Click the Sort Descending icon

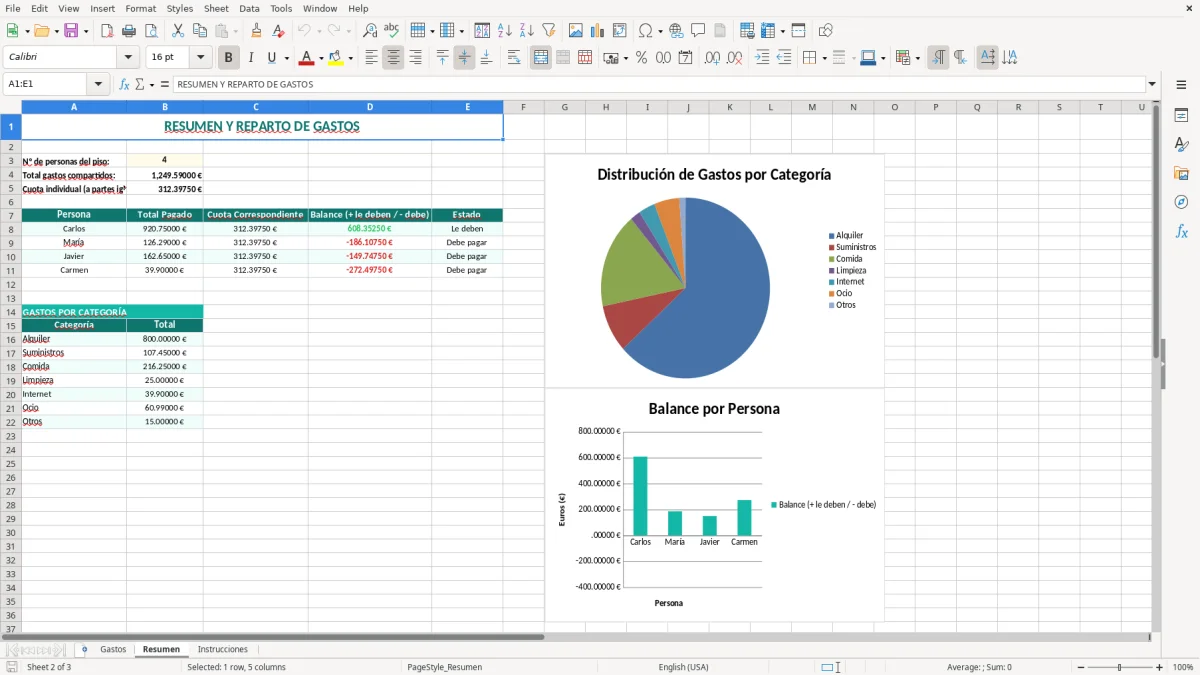[x=527, y=31]
